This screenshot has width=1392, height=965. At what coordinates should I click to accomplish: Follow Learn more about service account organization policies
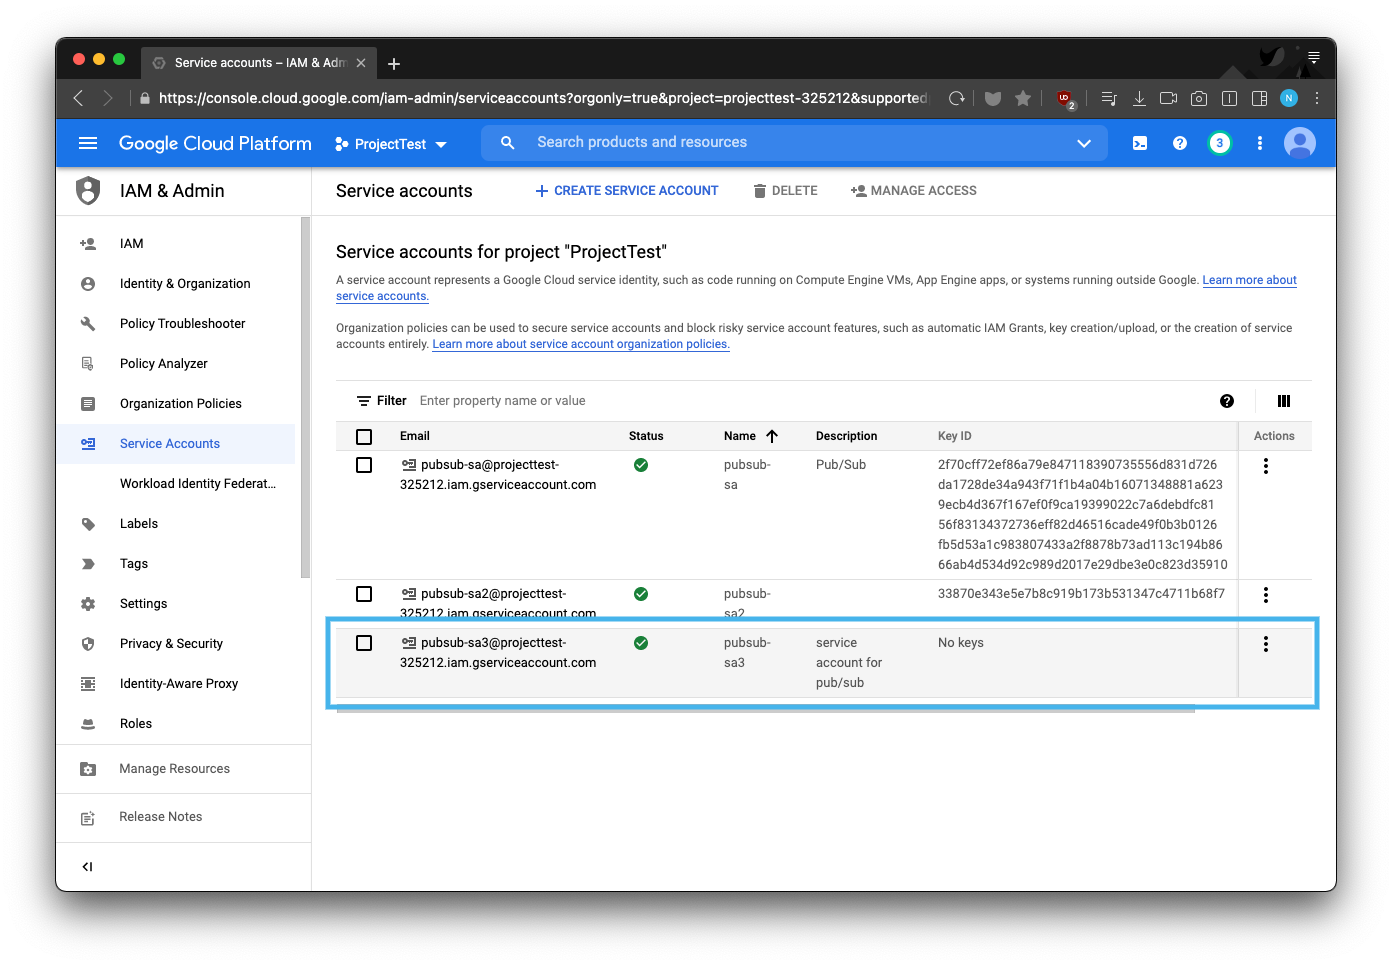(x=581, y=344)
